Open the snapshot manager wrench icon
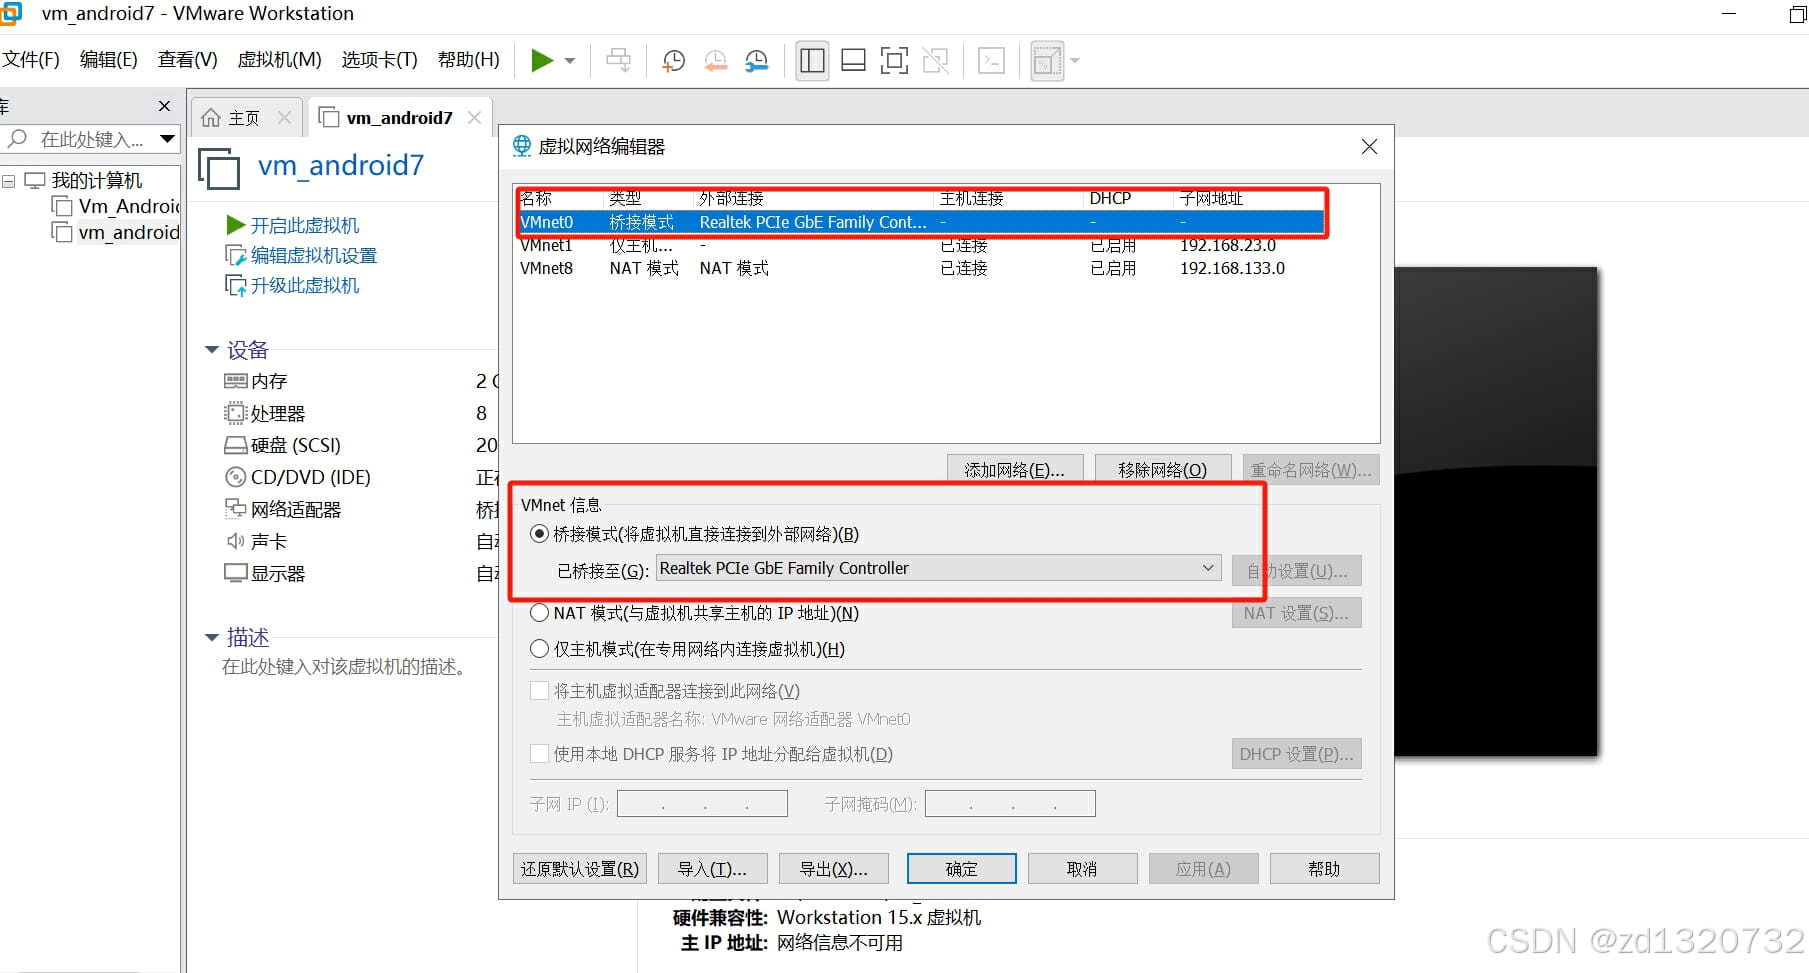 coord(757,61)
